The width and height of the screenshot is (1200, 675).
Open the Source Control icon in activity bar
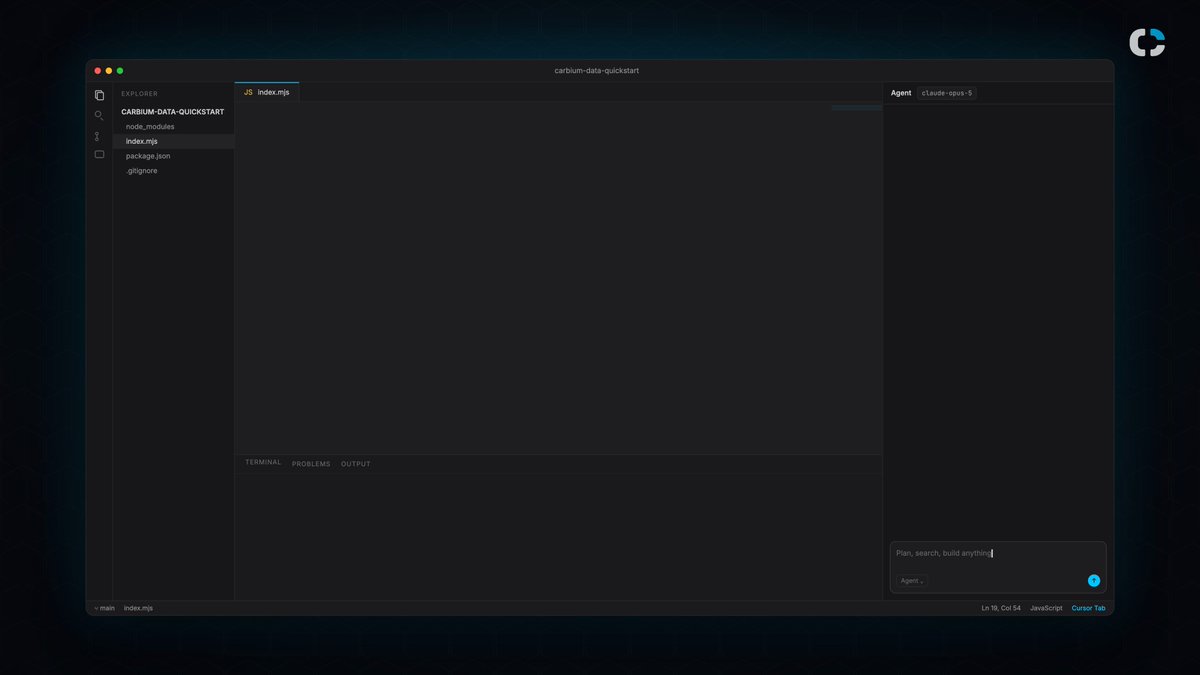pyautogui.click(x=97, y=136)
